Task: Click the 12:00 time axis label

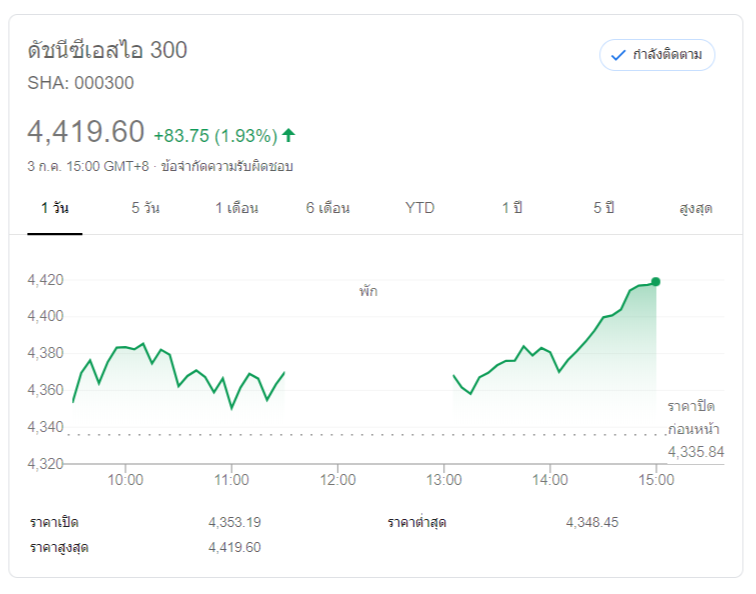Action: coord(338,480)
